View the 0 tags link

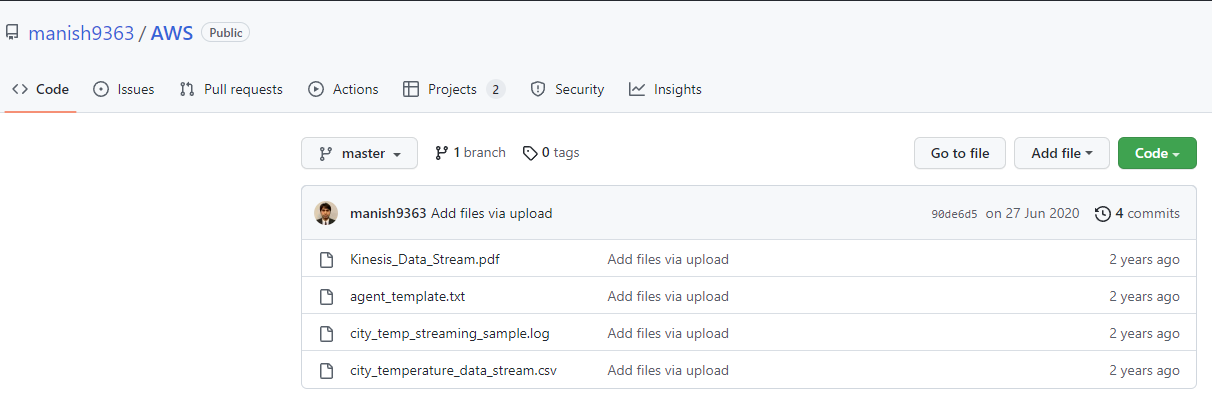point(551,153)
